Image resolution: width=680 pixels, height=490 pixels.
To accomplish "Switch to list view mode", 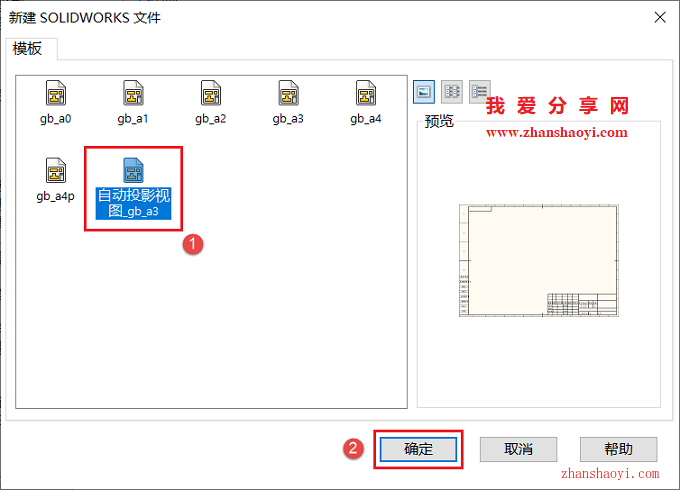I will (x=452, y=91).
